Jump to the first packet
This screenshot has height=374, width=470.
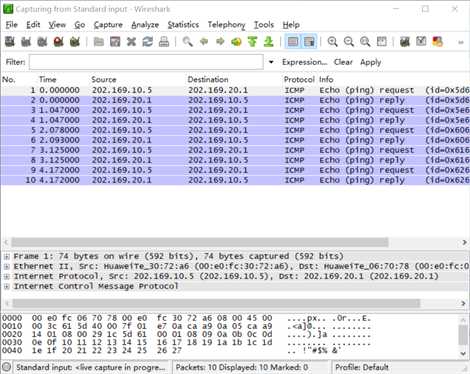tap(252, 42)
